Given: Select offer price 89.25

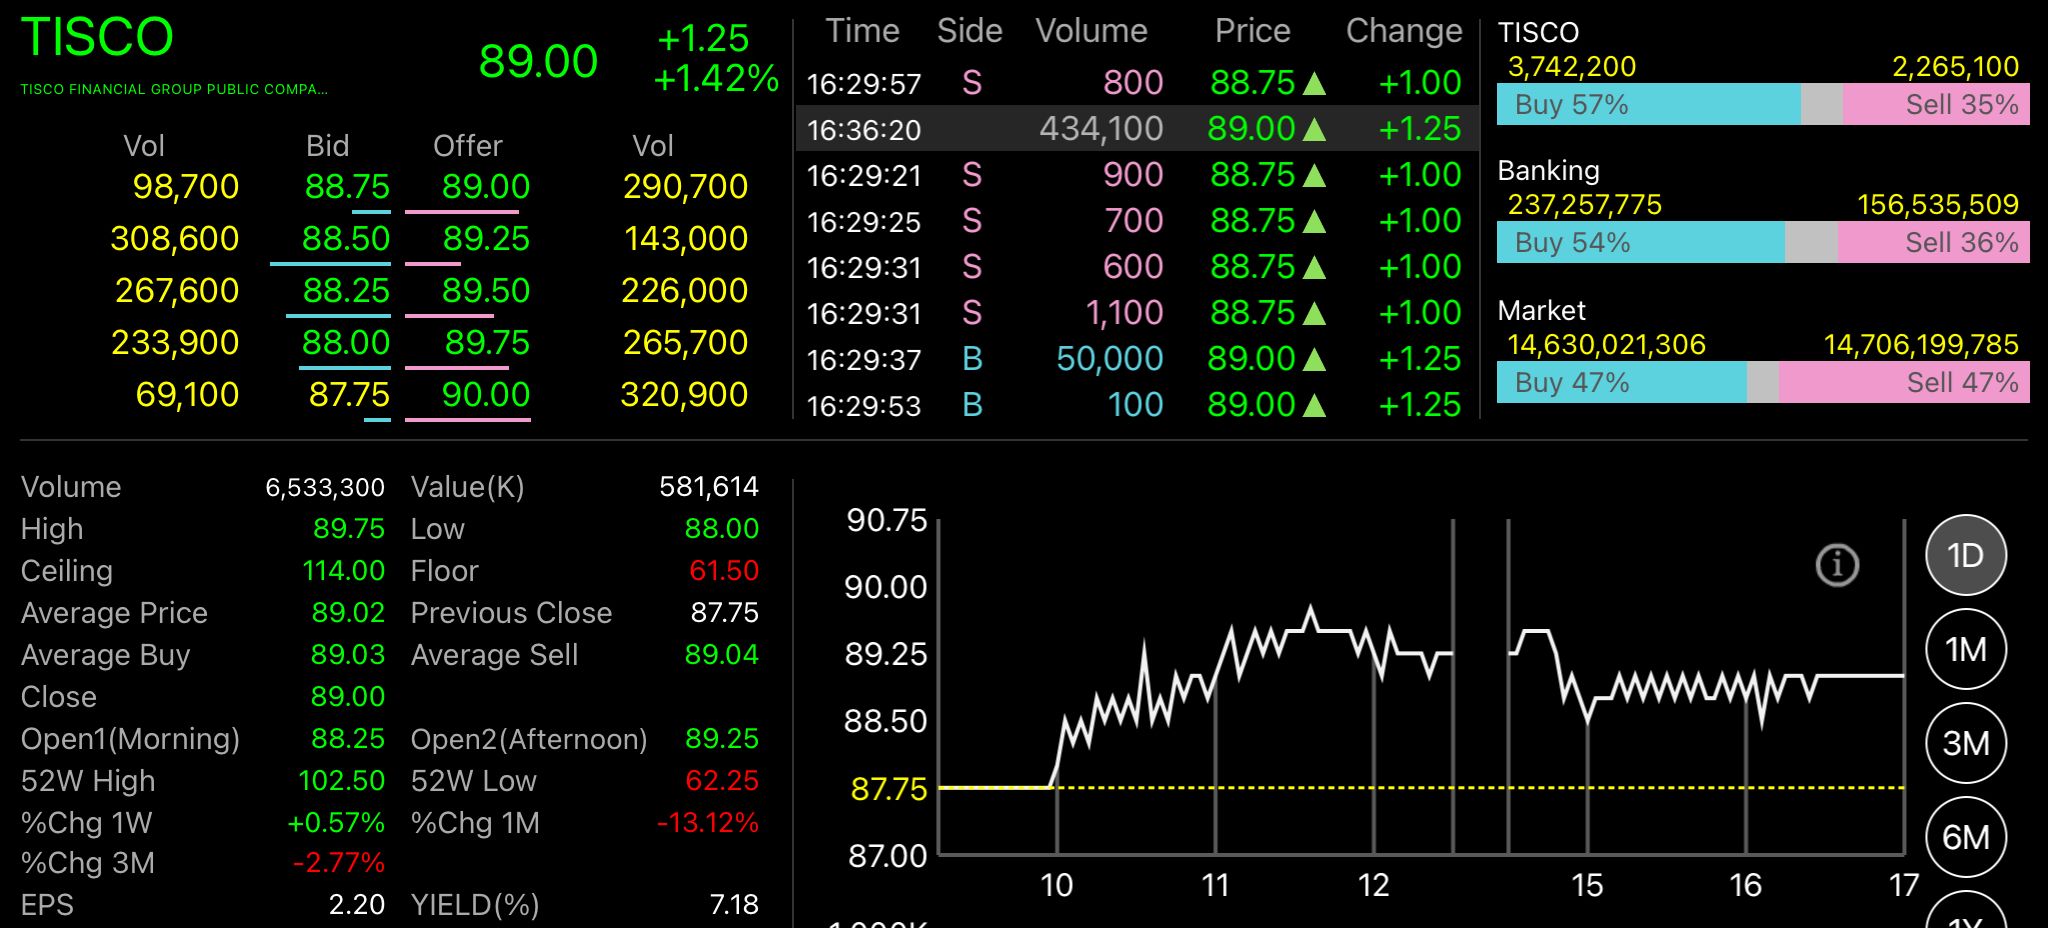Looking at the screenshot, I should tap(486, 239).
